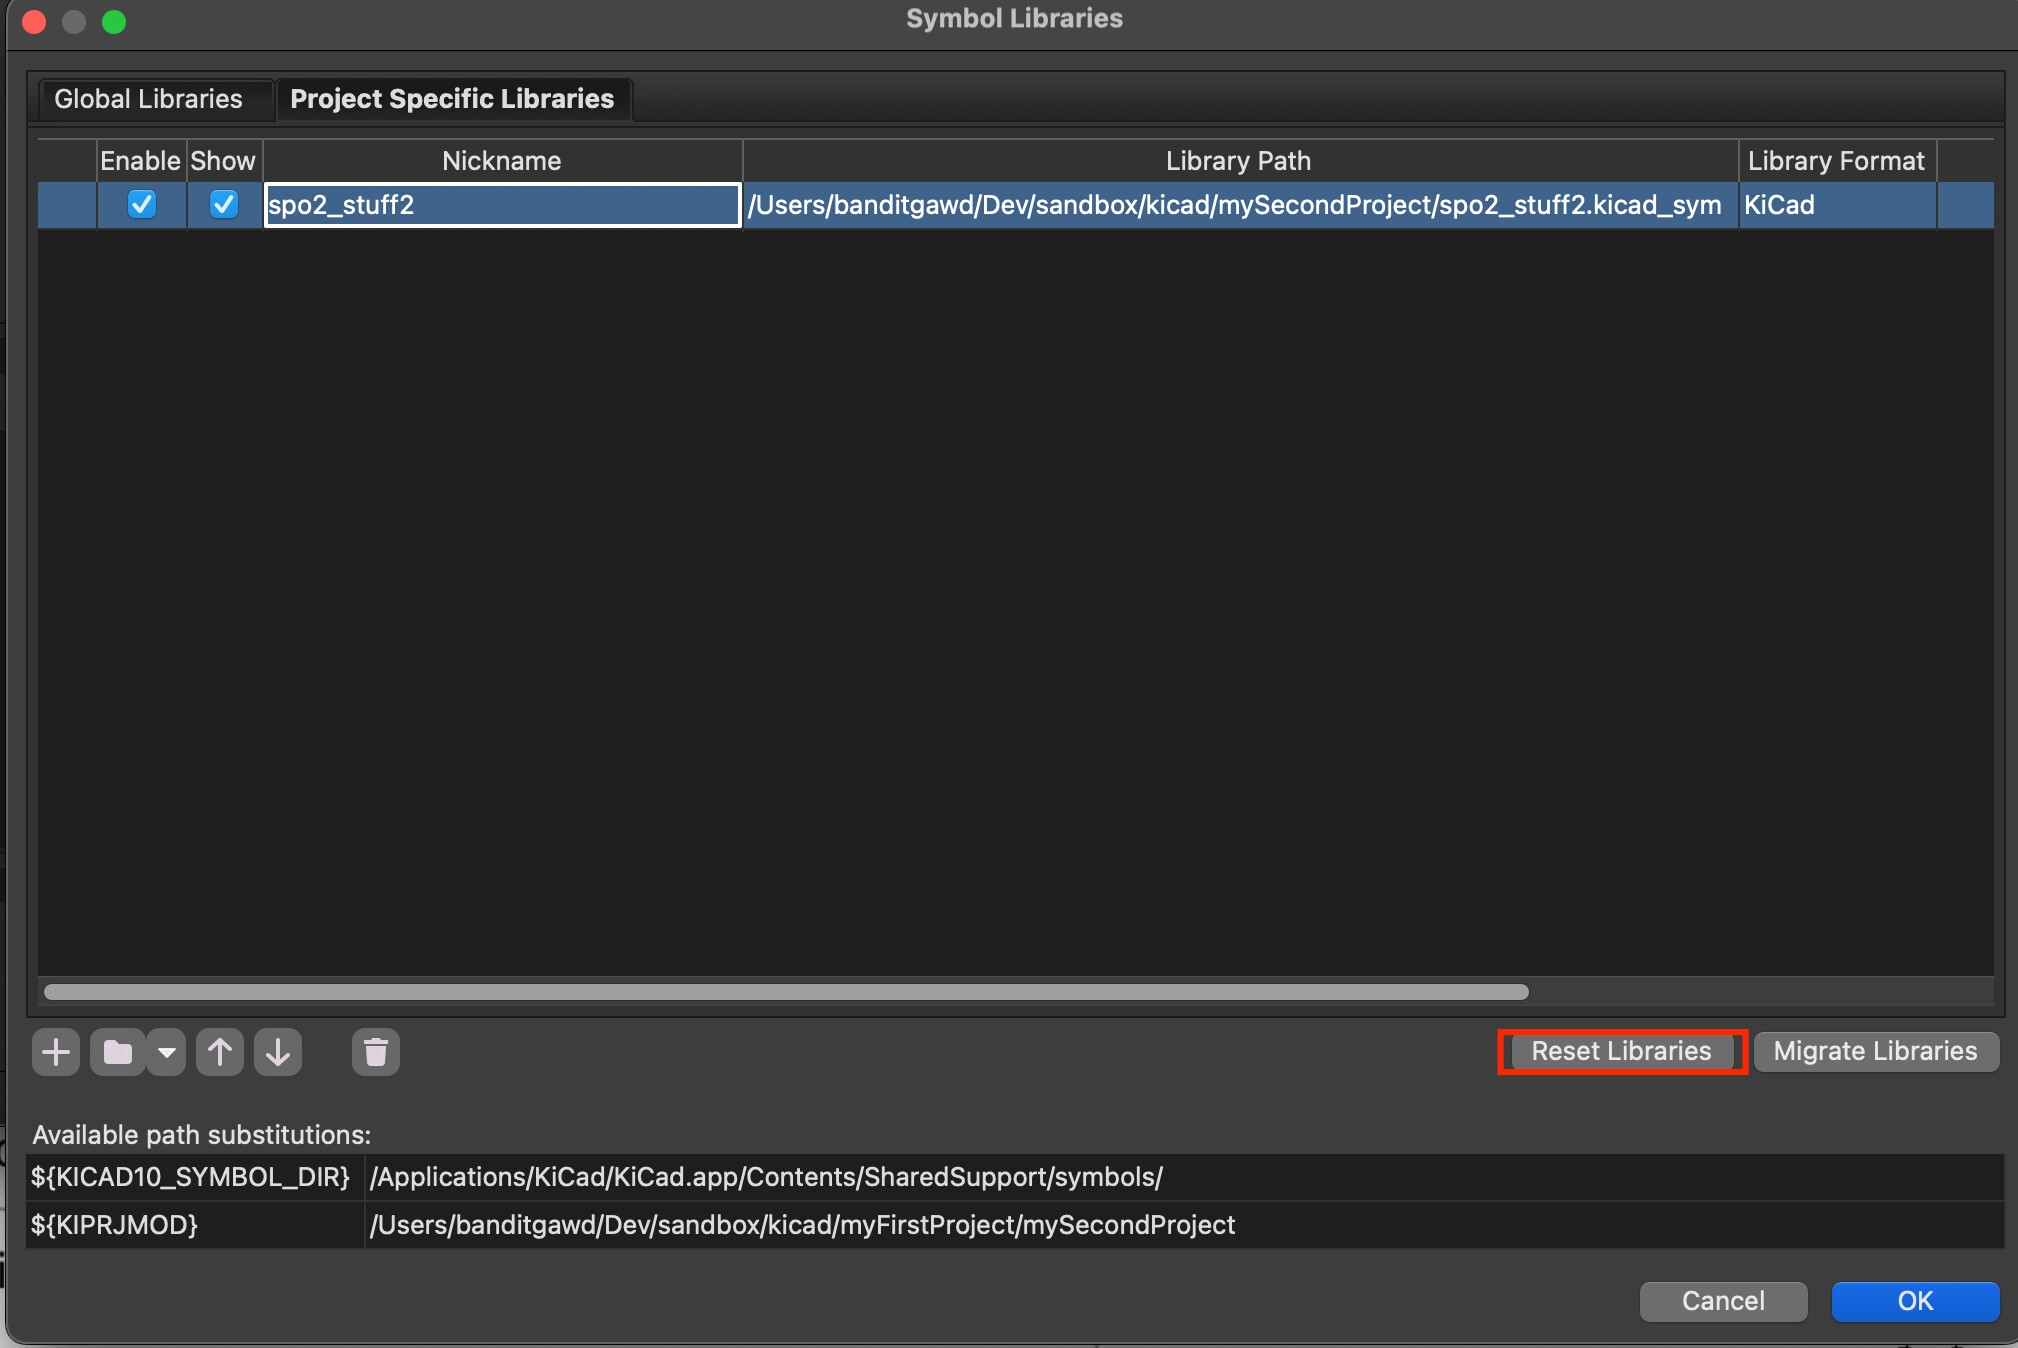2018x1348 pixels.
Task: Open the folder browse icon to add library
Action: [118, 1052]
